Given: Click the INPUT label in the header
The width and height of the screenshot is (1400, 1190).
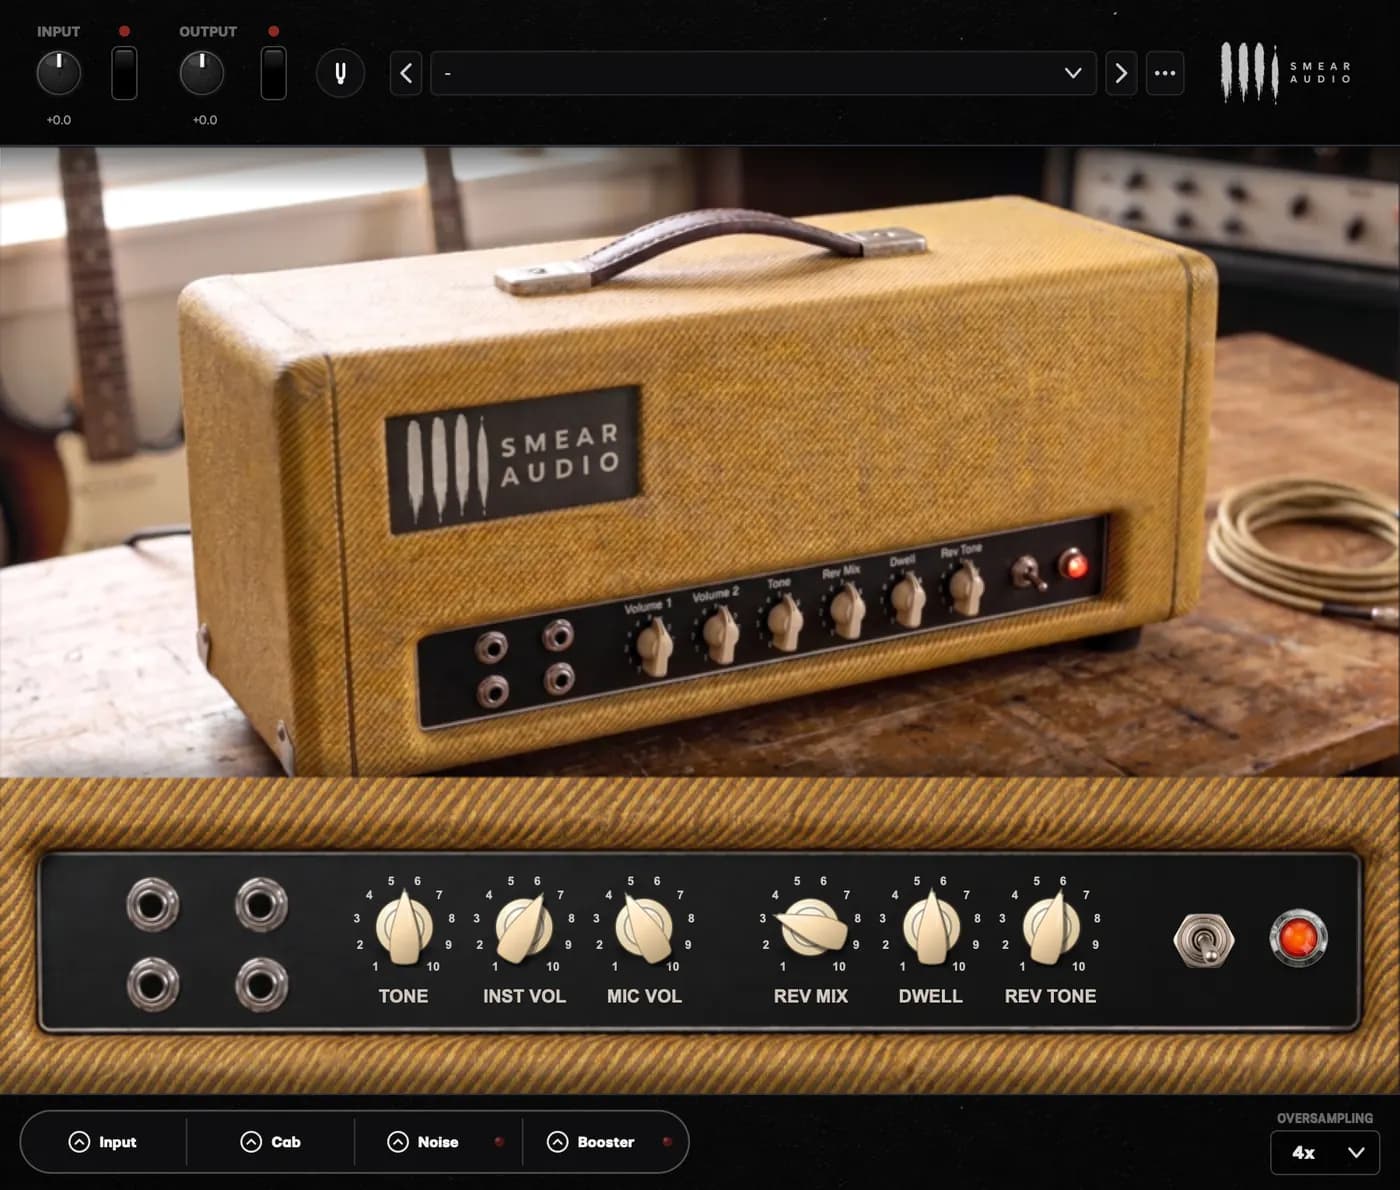Looking at the screenshot, I should pyautogui.click(x=59, y=31).
